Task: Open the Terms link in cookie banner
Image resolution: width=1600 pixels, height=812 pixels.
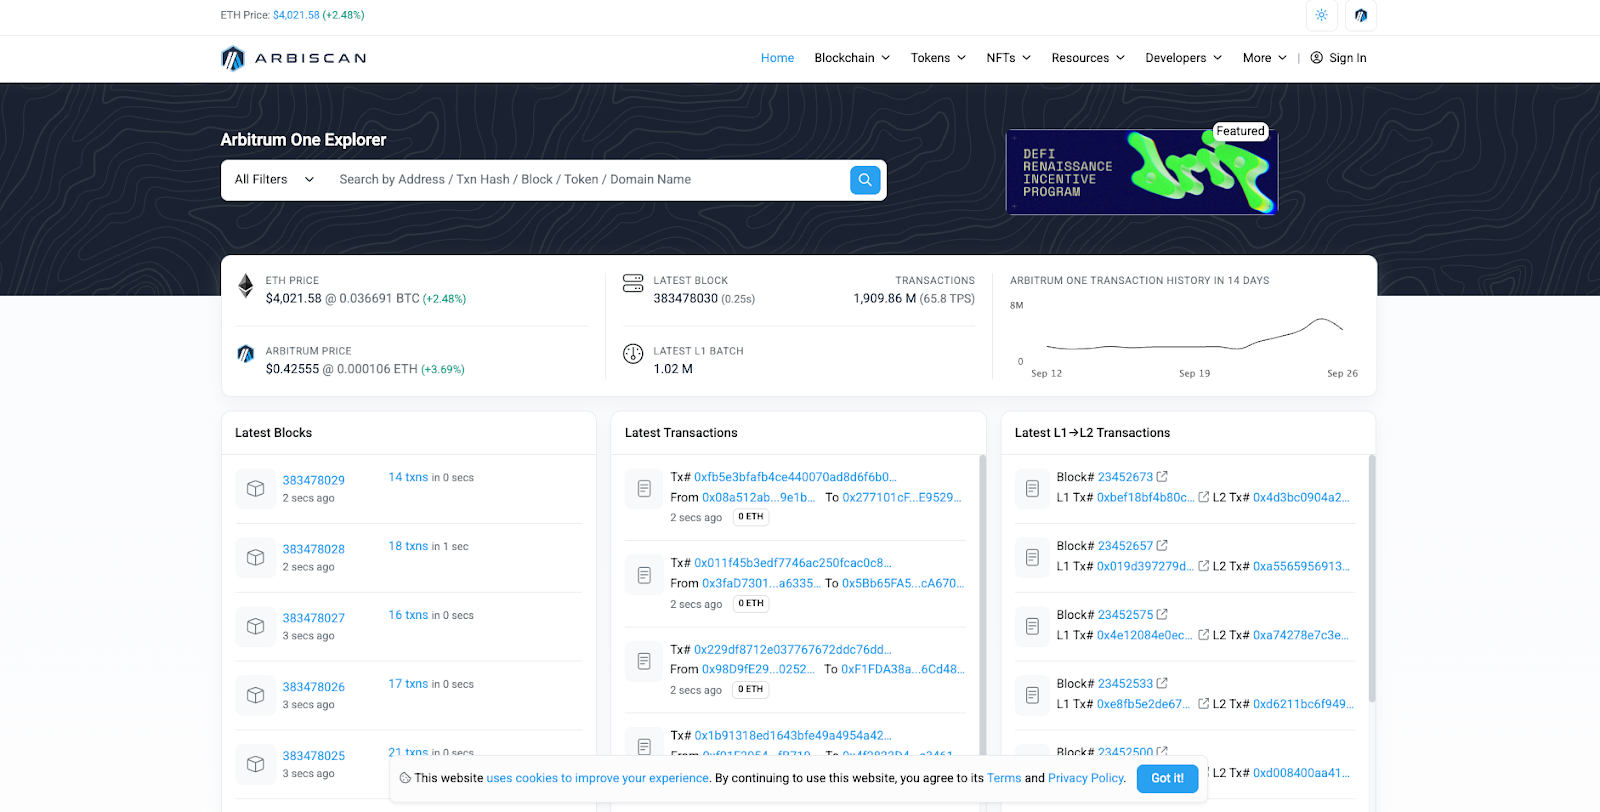Action: click(1004, 778)
